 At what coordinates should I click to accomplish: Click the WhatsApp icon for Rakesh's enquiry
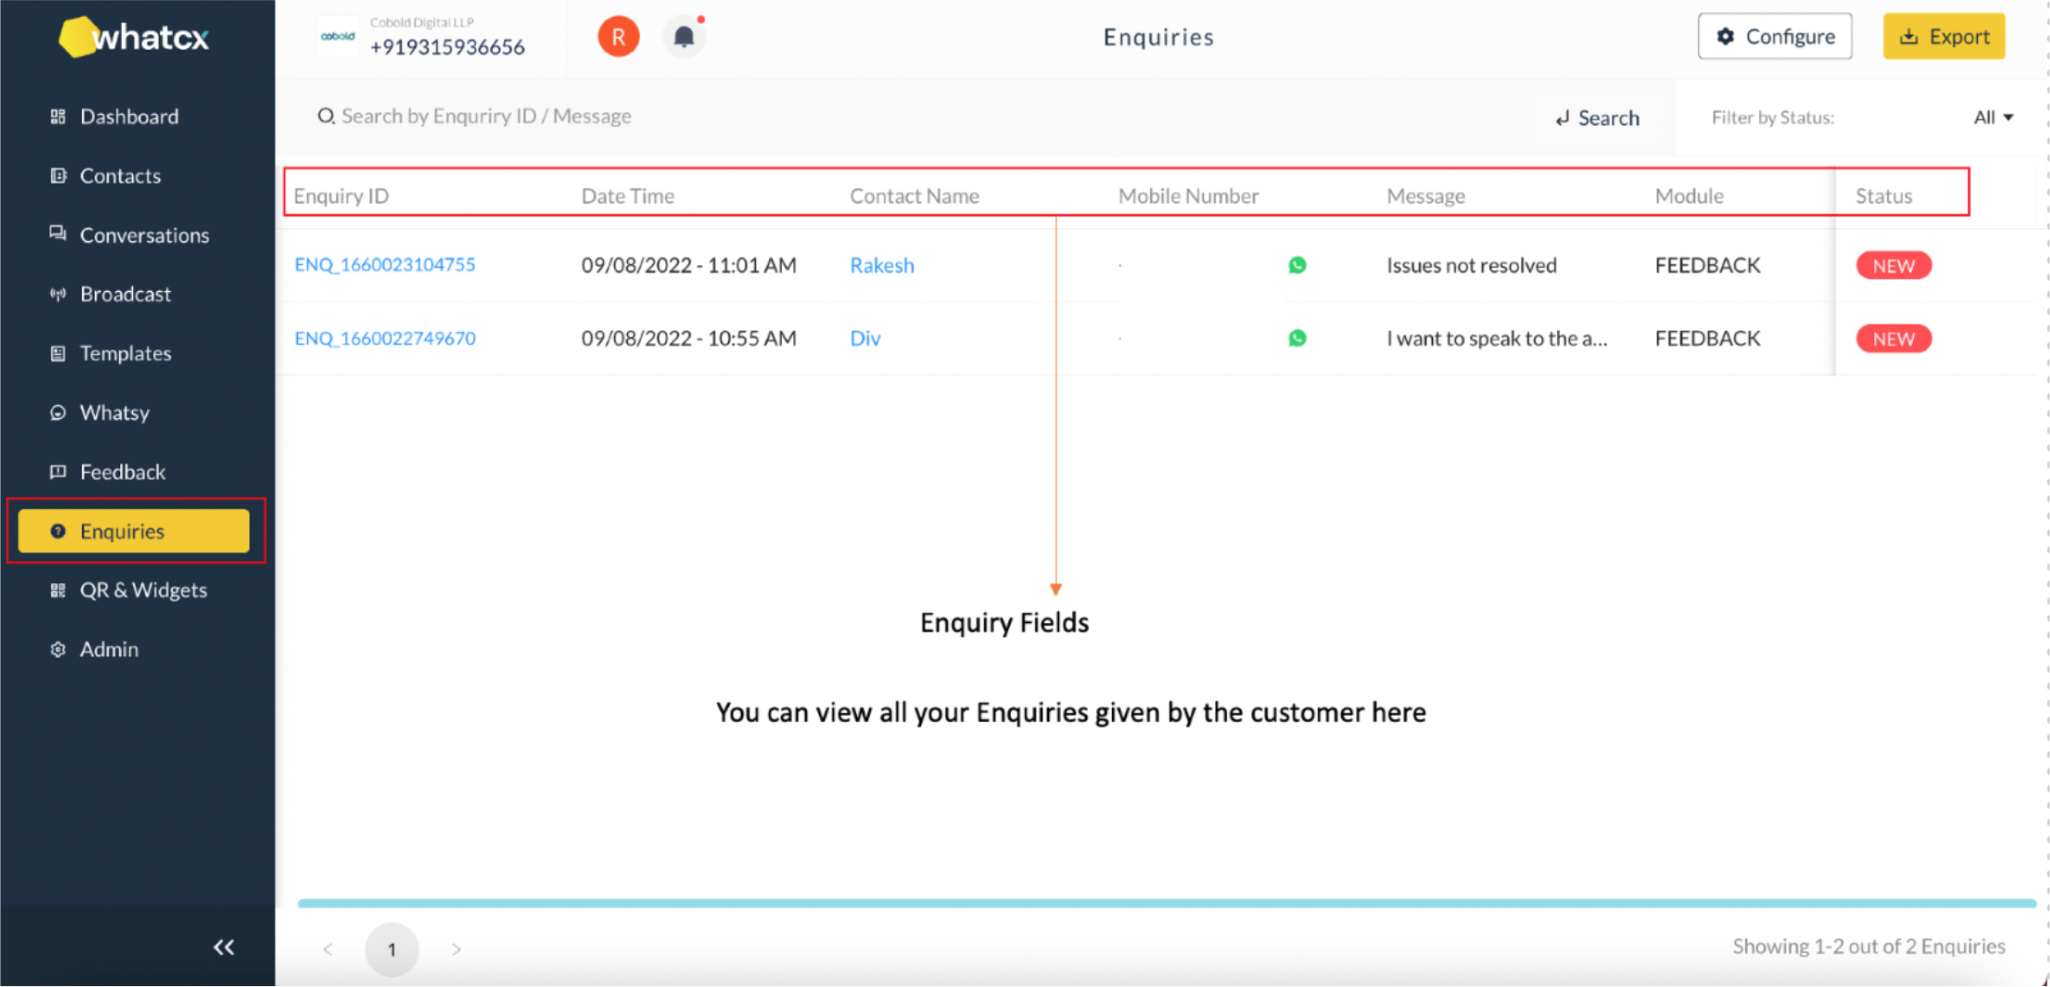tap(1297, 265)
